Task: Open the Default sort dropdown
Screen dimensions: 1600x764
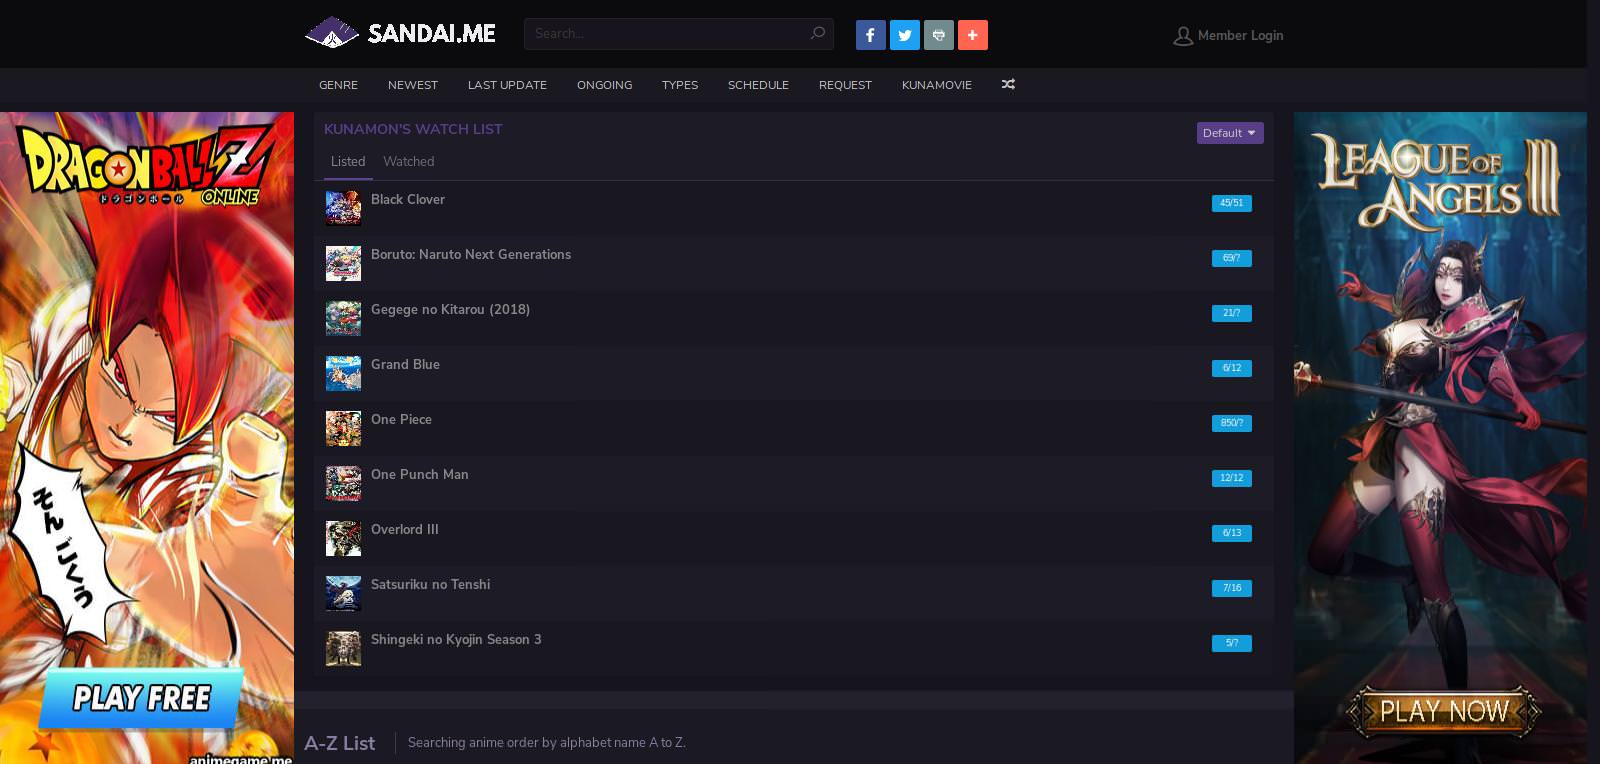Action: coord(1229,133)
